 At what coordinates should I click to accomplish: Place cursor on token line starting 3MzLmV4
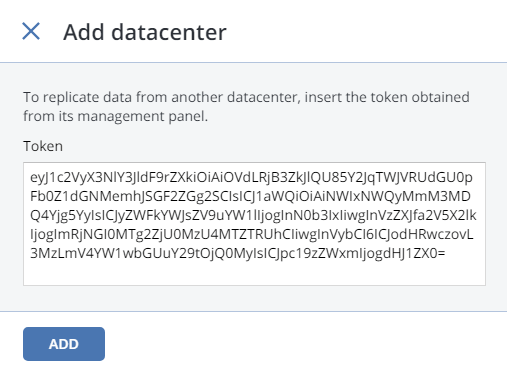click(x=238, y=253)
